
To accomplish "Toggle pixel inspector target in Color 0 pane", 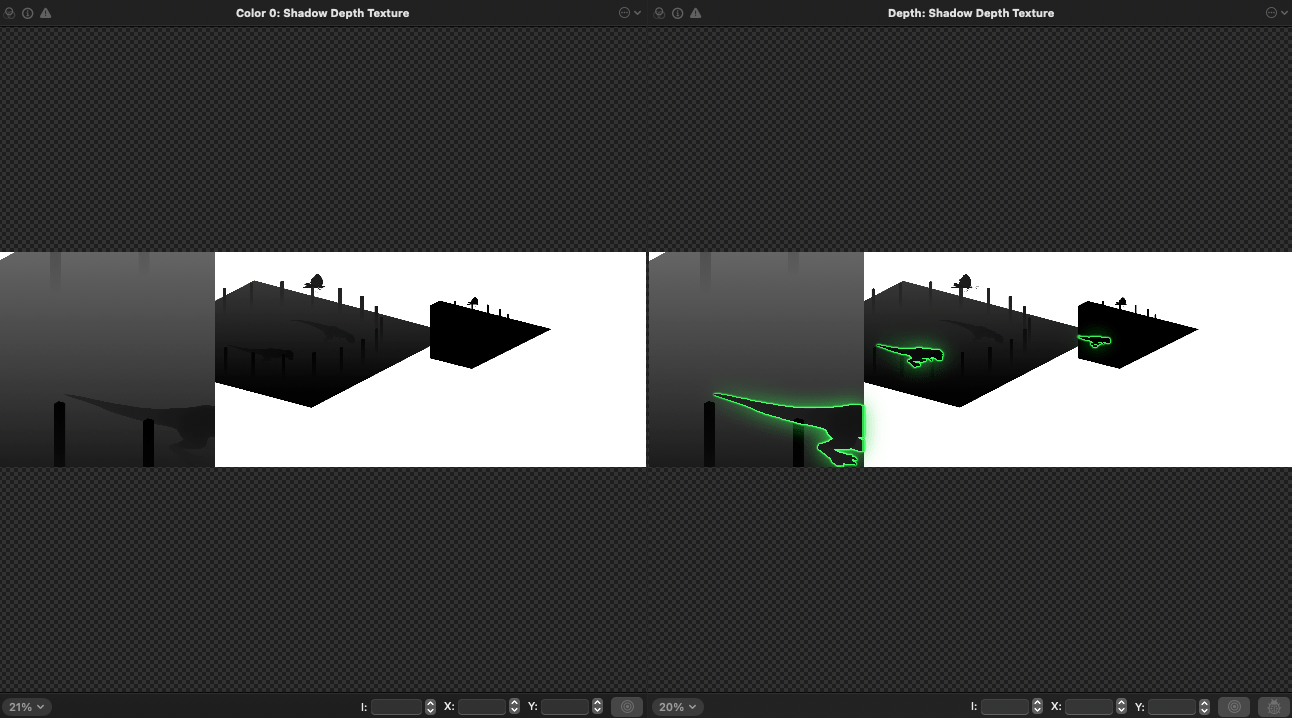I will 627,707.
